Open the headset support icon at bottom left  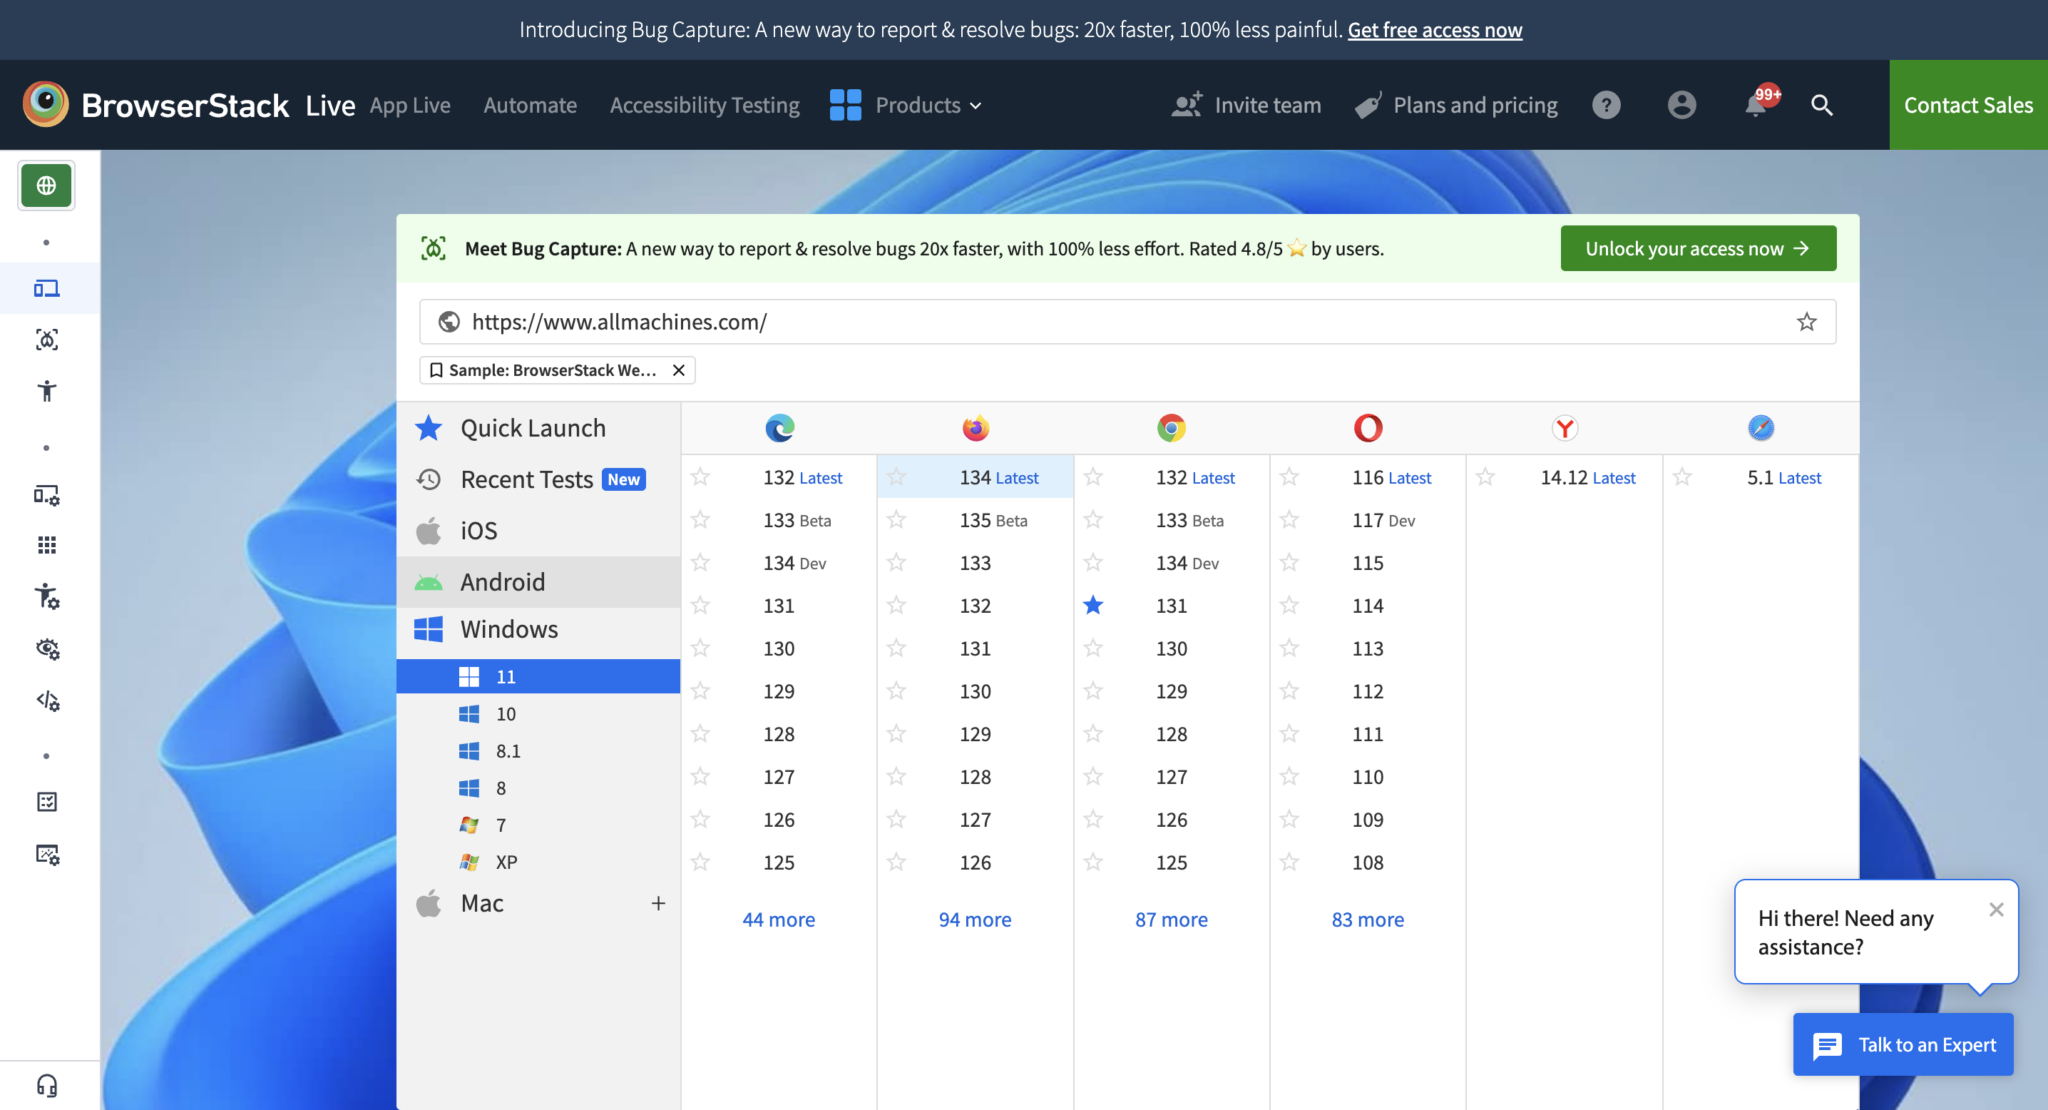(46, 1086)
